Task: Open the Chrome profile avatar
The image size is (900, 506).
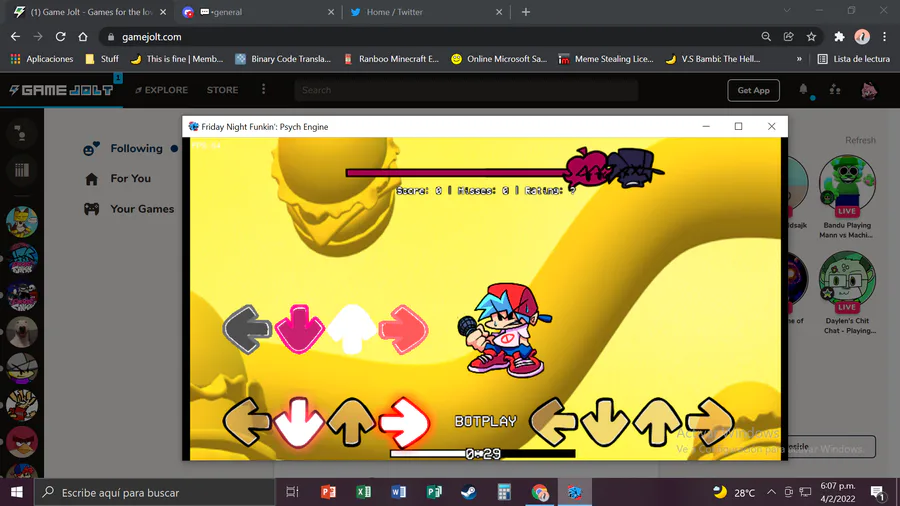Action: pyautogui.click(x=862, y=37)
